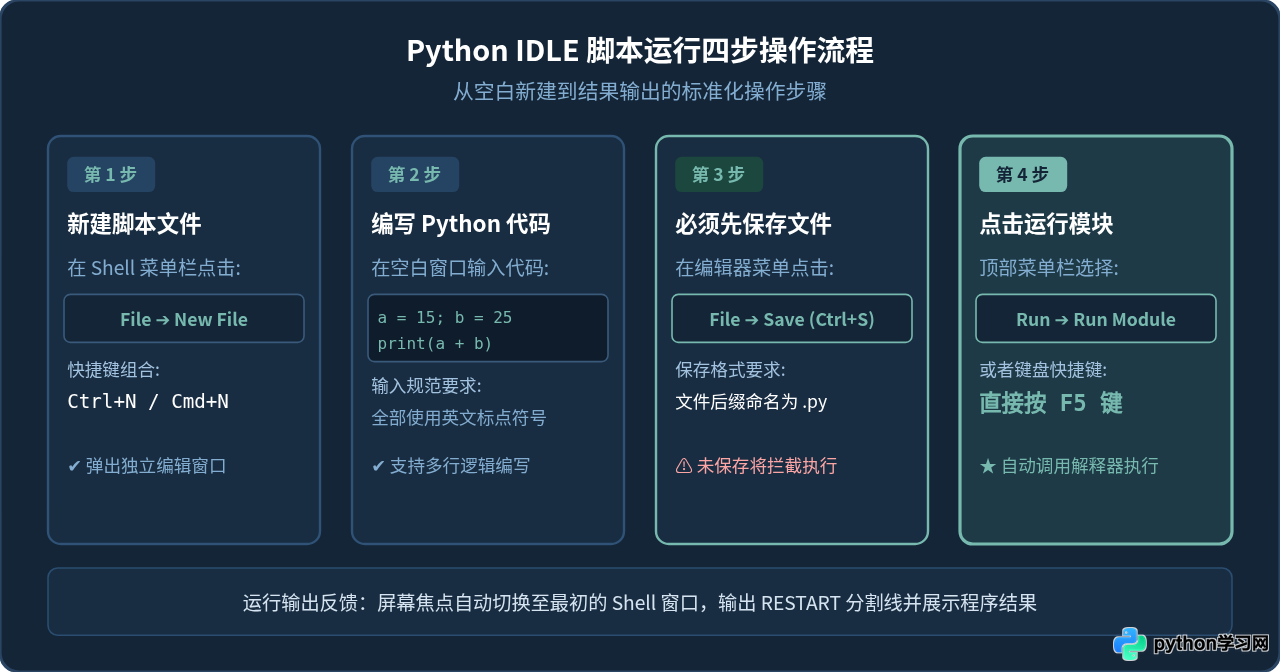The width and height of the screenshot is (1280, 672).
Task: Click the title Python IDLE 脚本运行四步操作流程
Action: (x=640, y=50)
